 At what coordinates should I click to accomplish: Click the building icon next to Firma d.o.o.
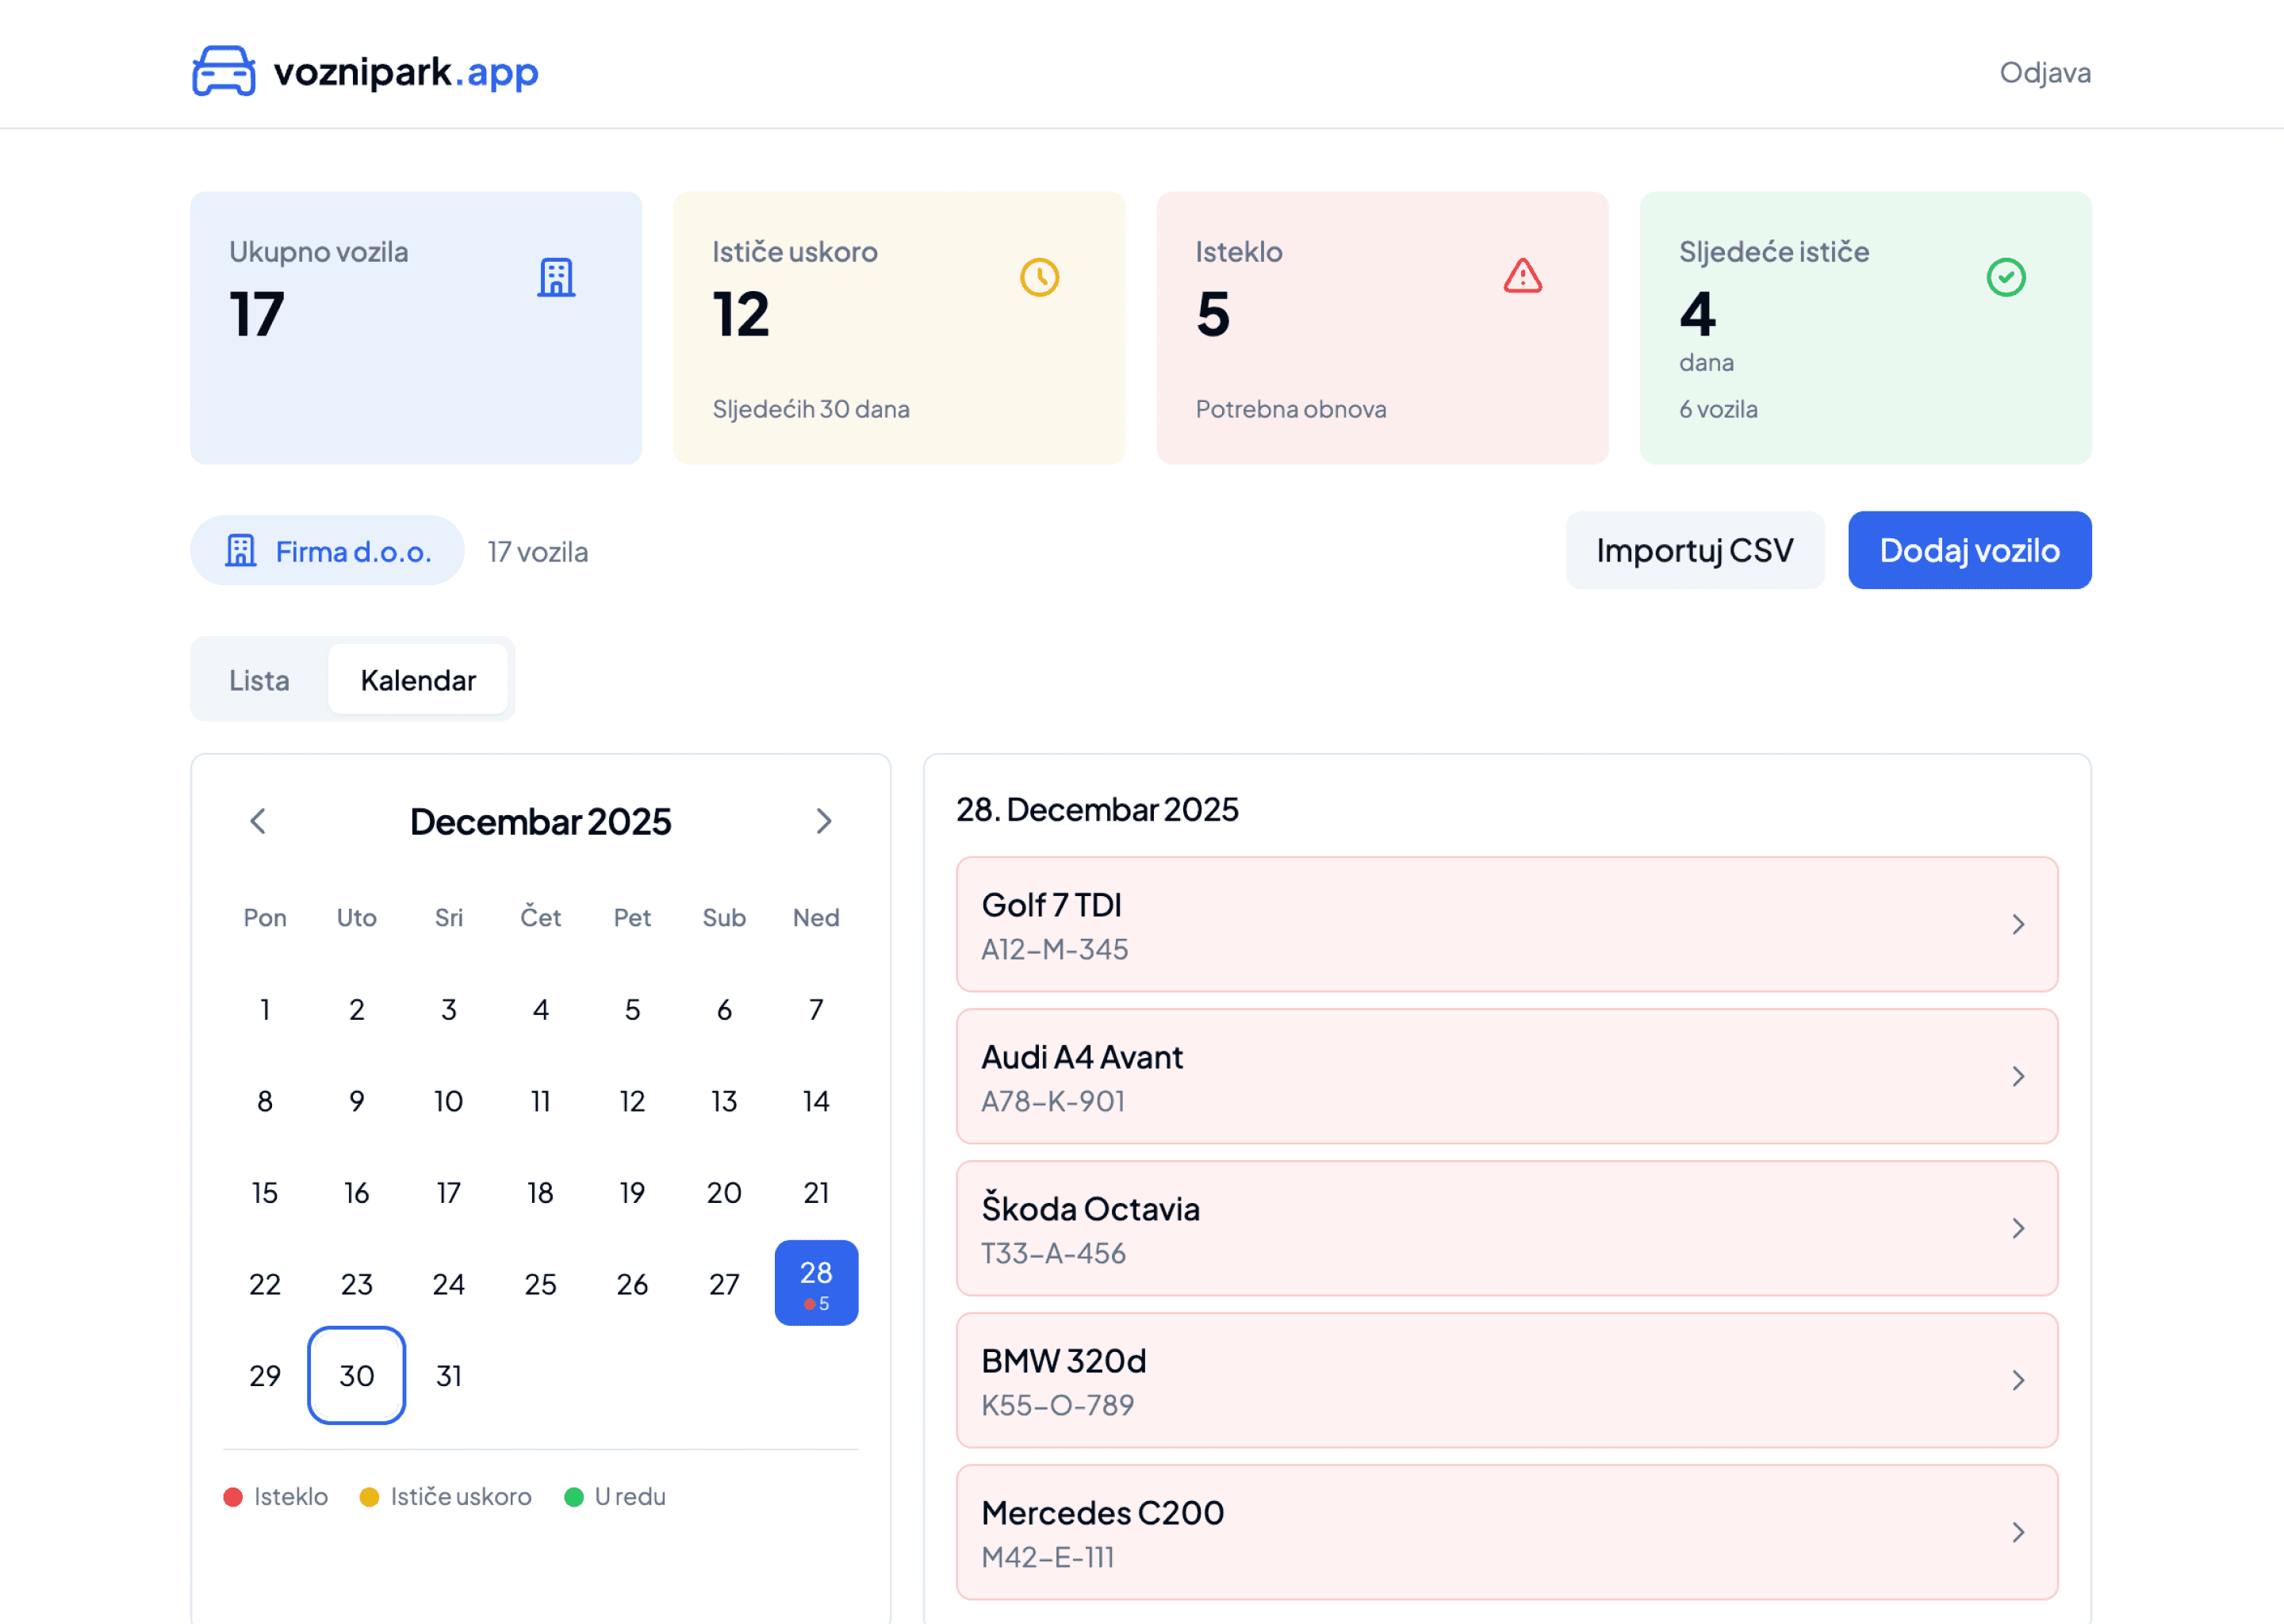click(x=243, y=549)
